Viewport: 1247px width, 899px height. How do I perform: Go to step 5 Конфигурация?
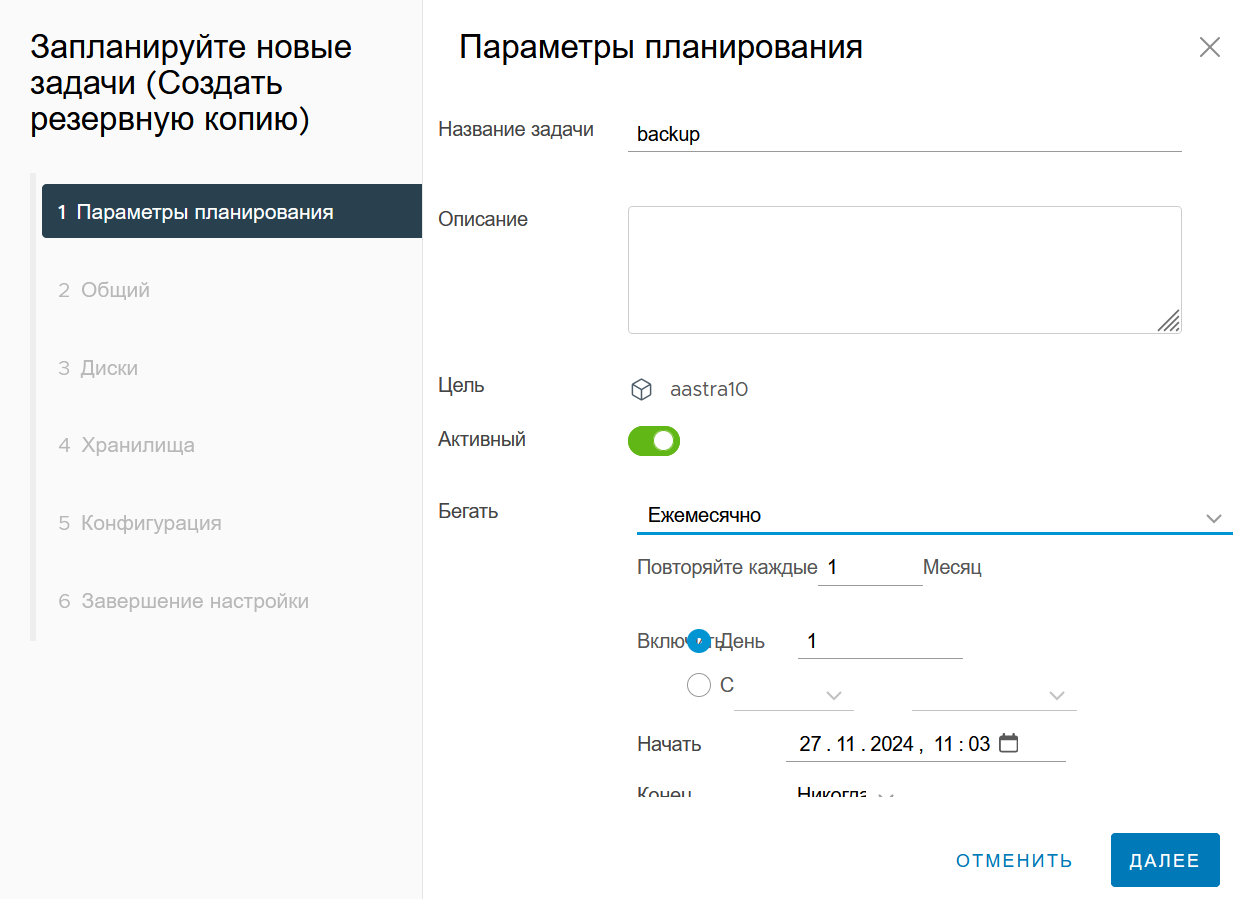pyautogui.click(x=140, y=523)
